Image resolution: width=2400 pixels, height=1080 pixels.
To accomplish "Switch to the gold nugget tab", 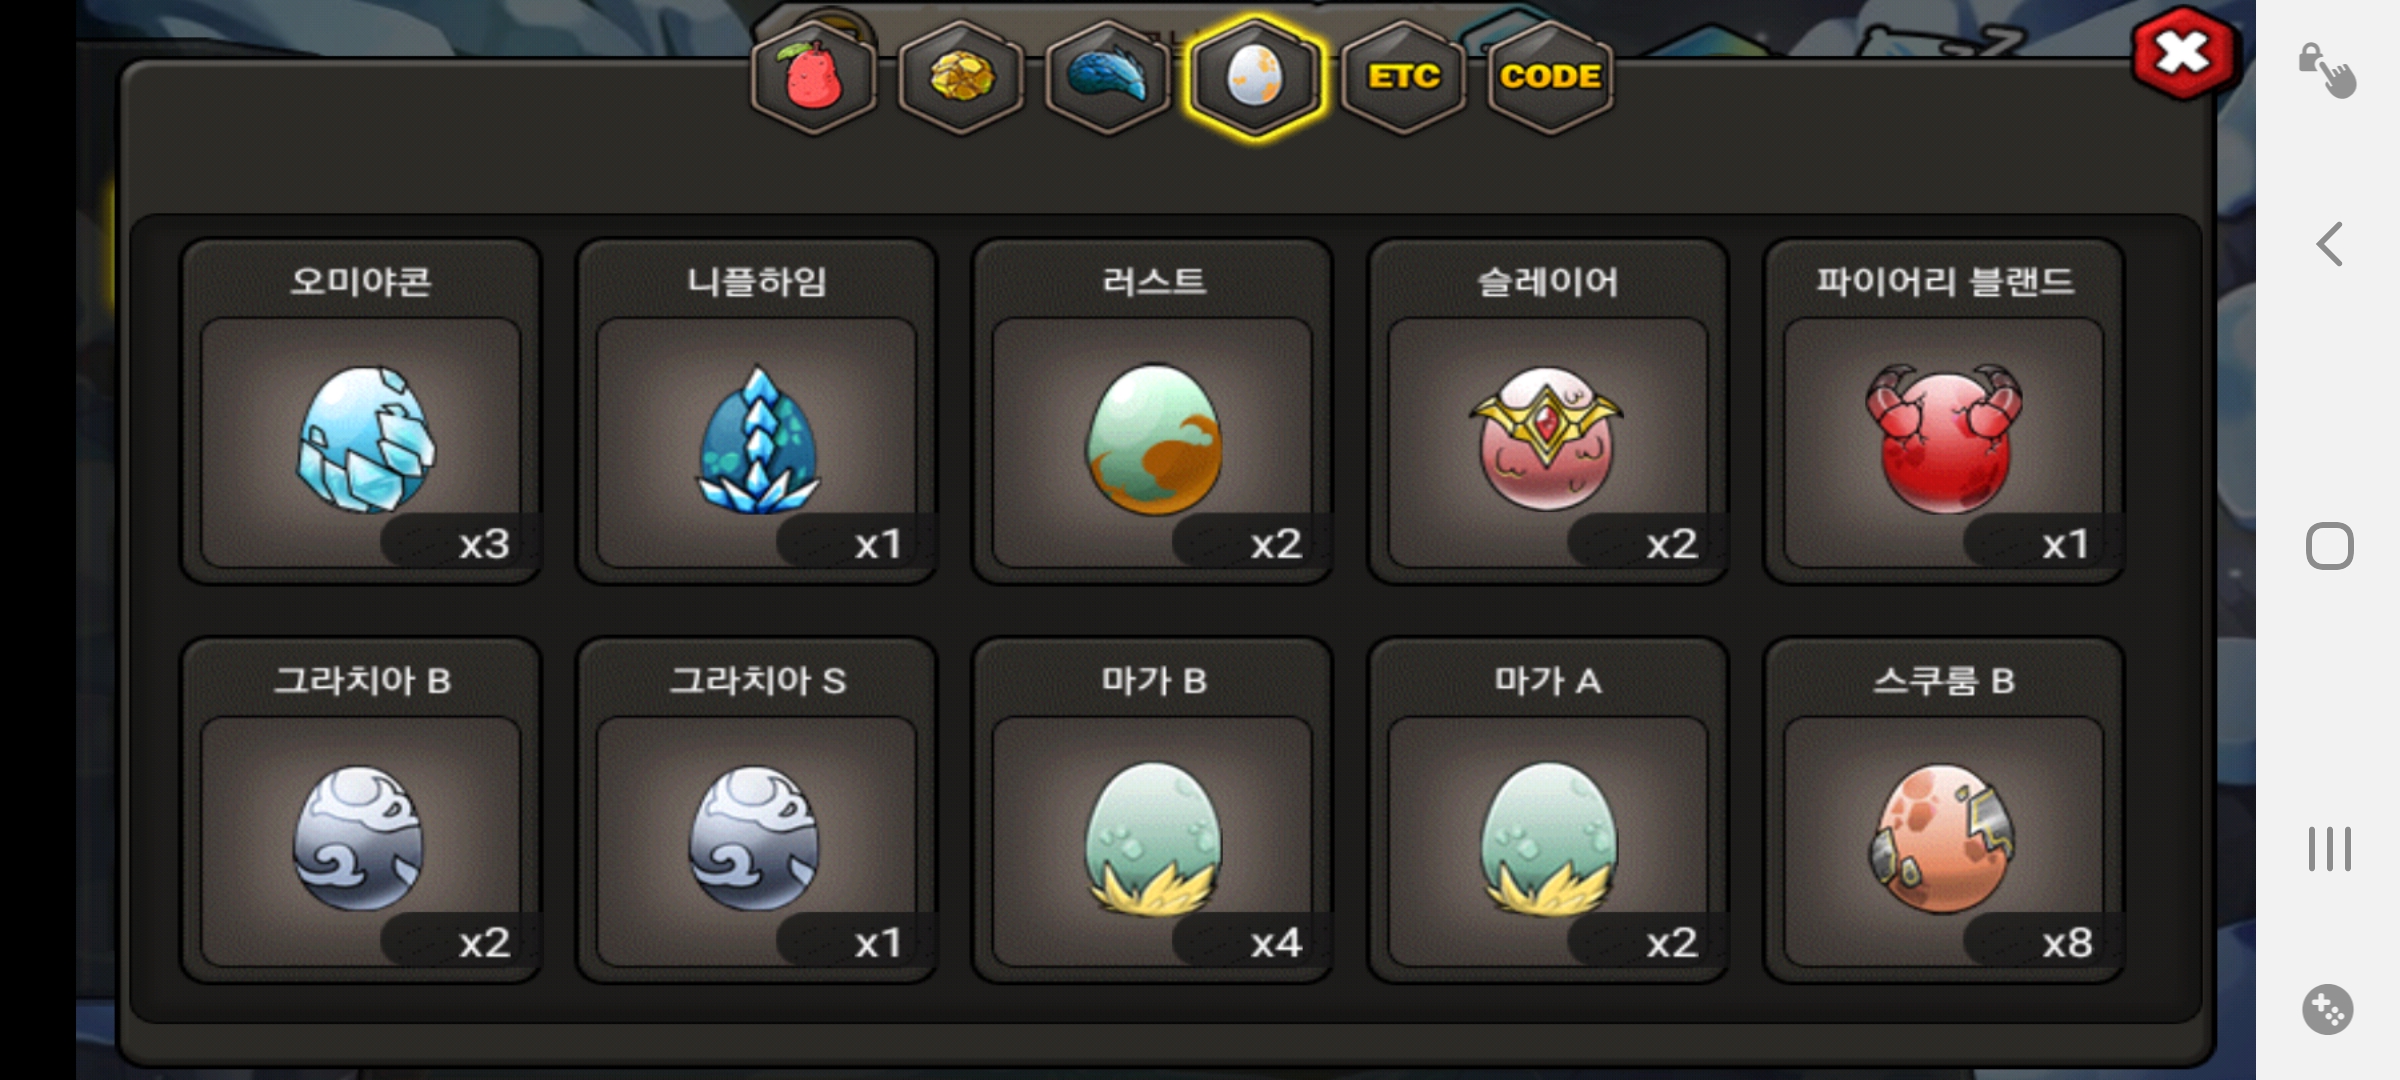I will click(x=961, y=77).
